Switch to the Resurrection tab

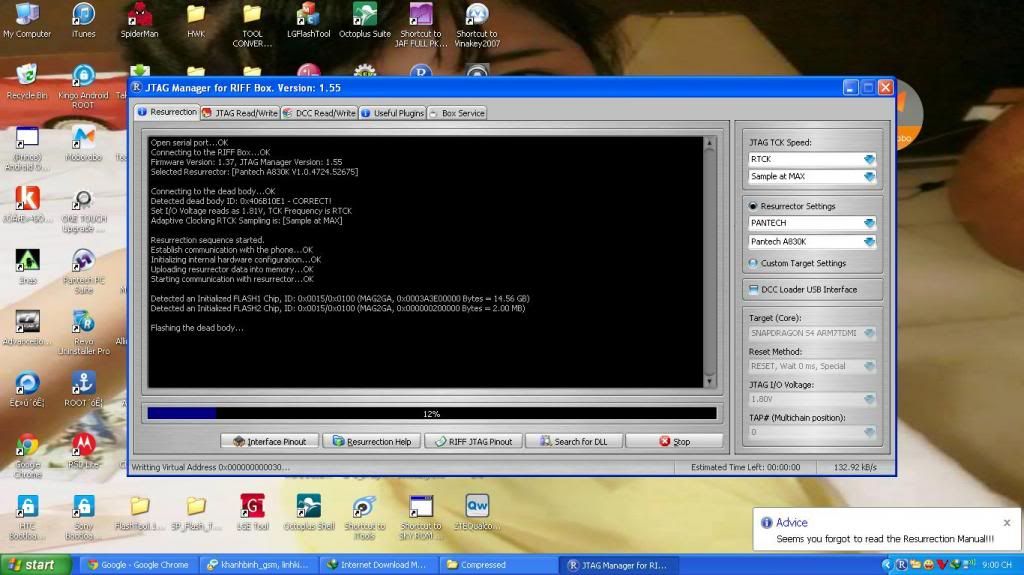pos(167,112)
